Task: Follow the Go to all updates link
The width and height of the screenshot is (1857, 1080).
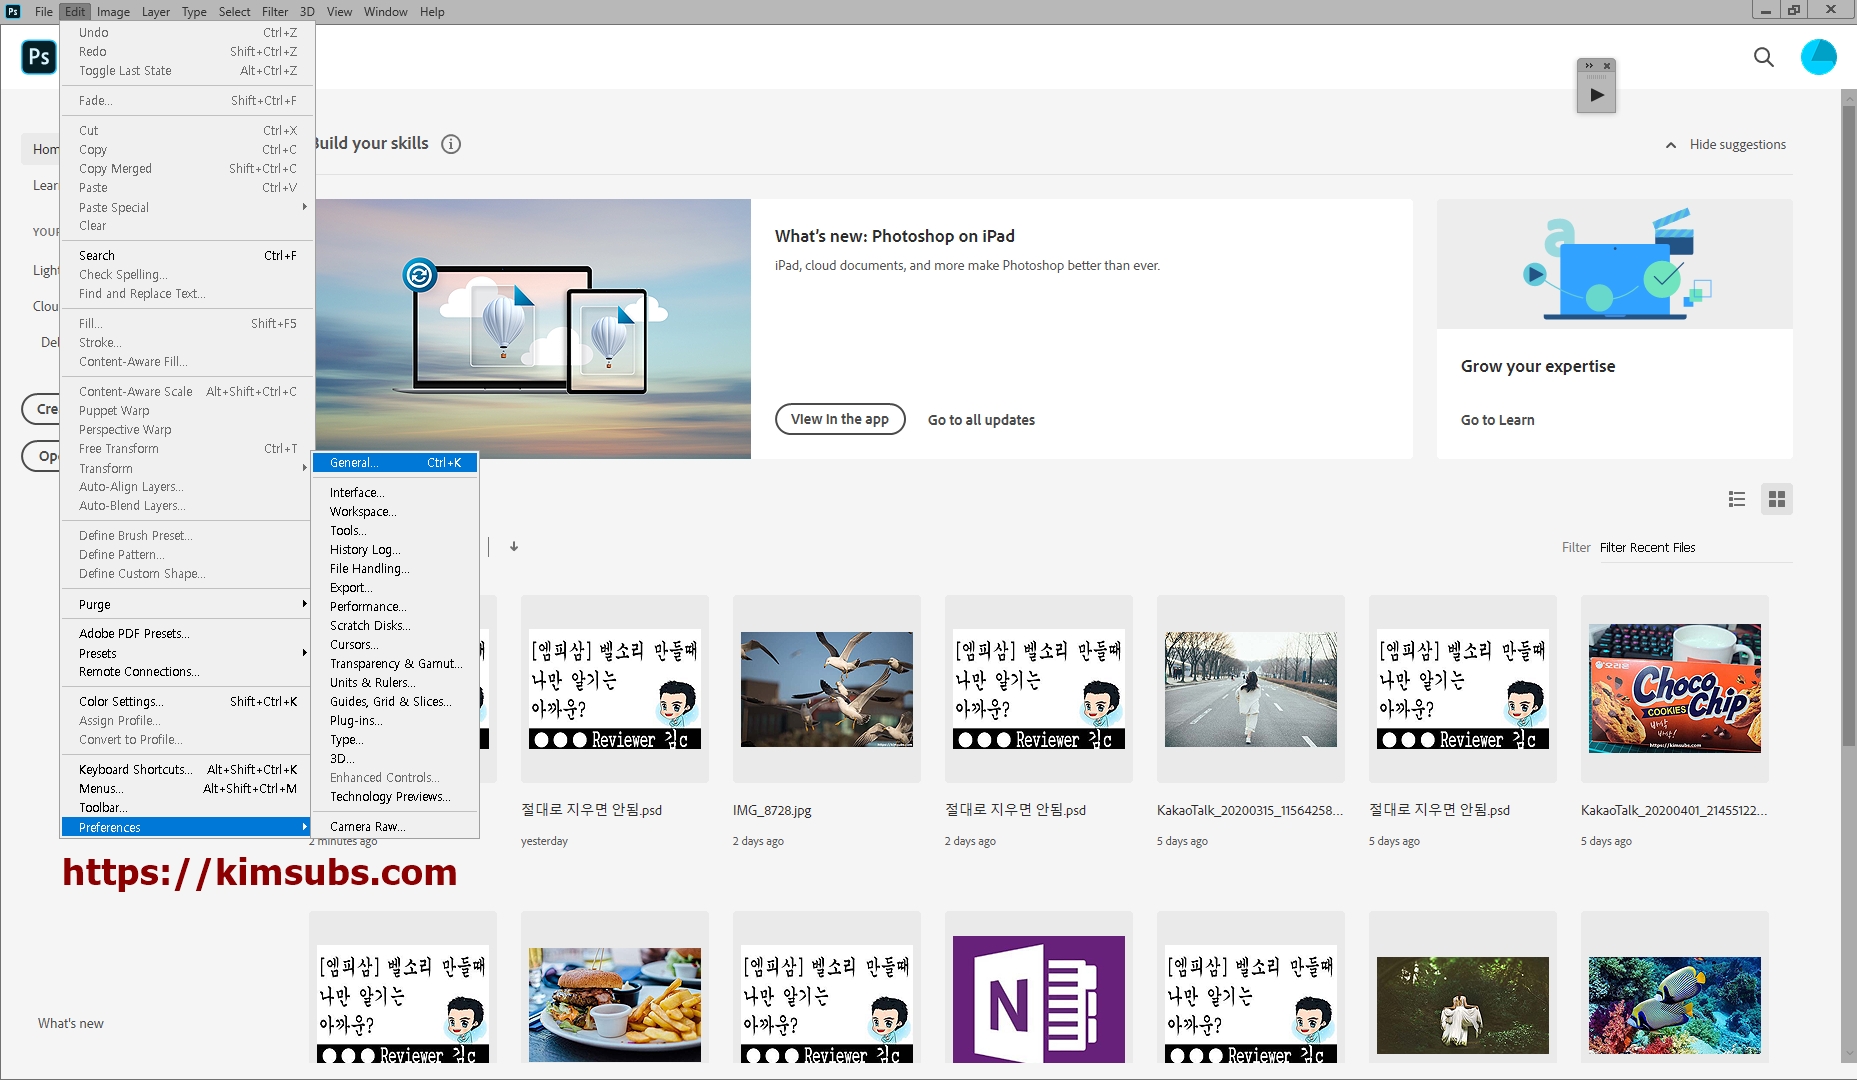Action: pyautogui.click(x=981, y=420)
